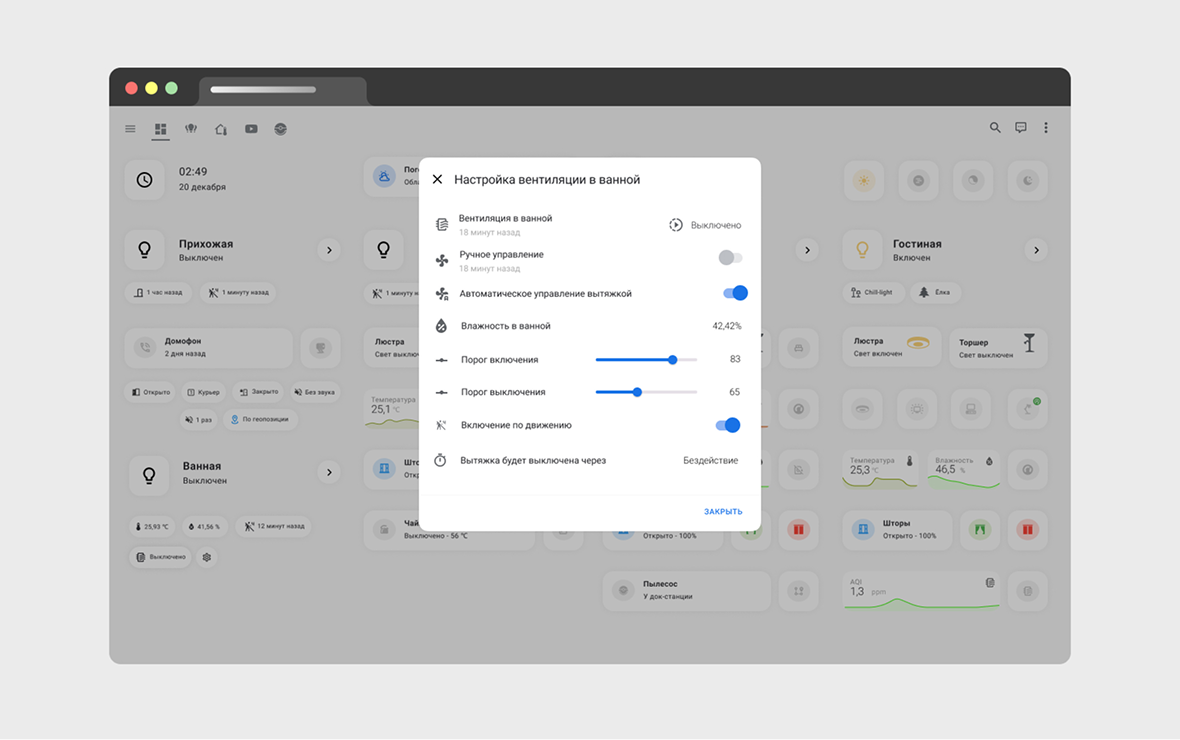Activate the sun scene button above Гостиная
This screenshot has height=740, width=1180.
(x=863, y=181)
